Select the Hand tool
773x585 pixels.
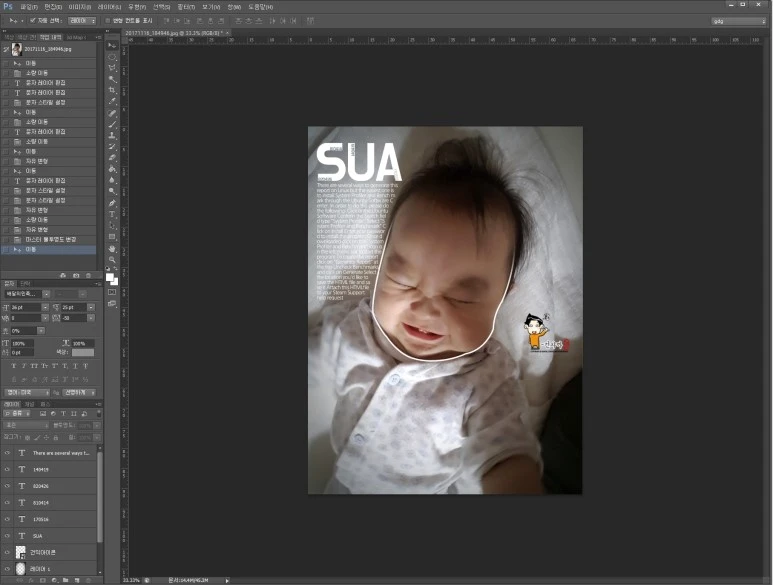tap(112, 248)
